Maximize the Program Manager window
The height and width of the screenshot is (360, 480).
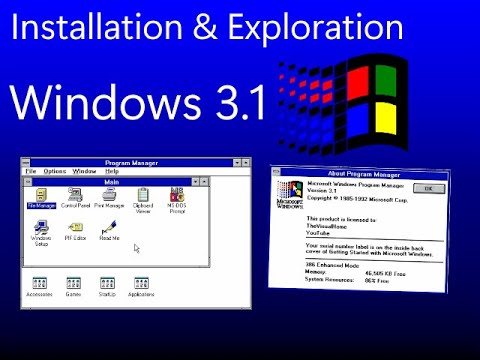(x=246, y=163)
